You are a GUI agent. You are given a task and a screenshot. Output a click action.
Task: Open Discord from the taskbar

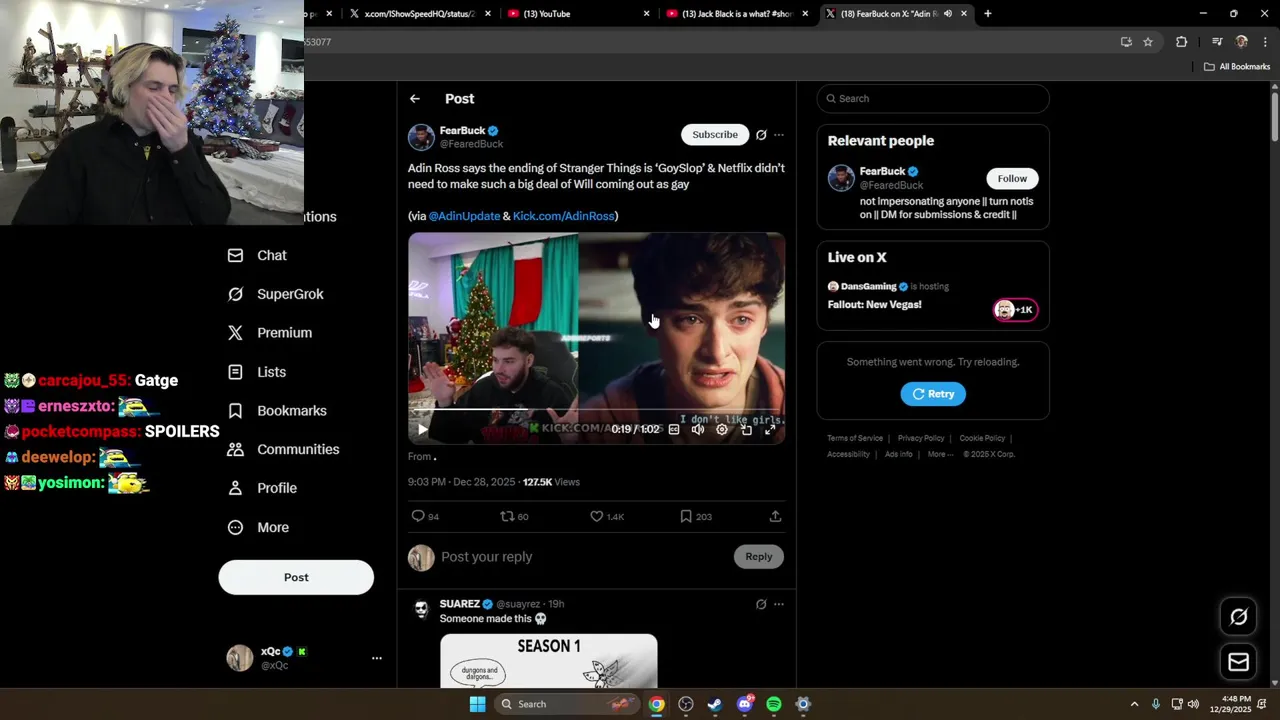click(x=744, y=704)
